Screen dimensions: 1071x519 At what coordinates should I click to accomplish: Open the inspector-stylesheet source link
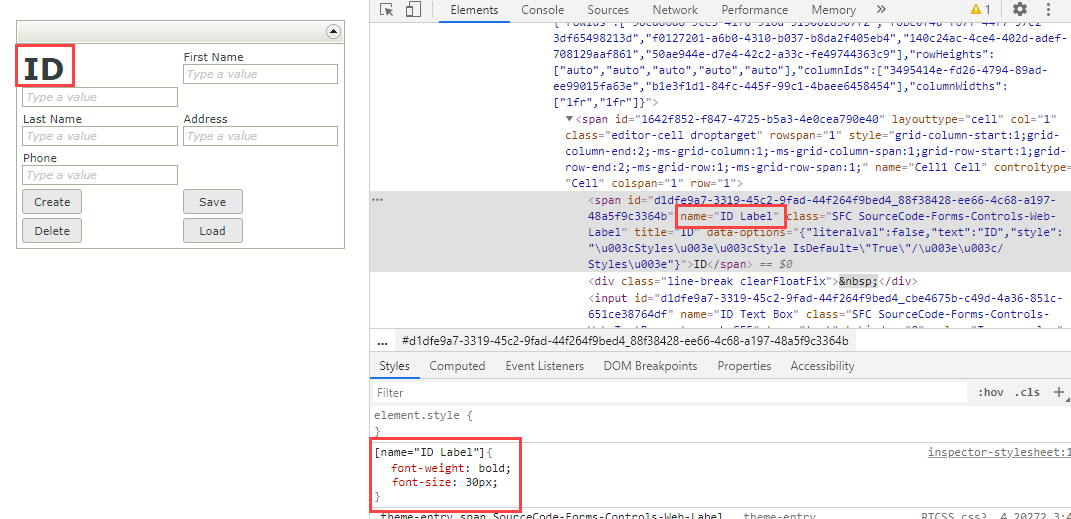(998, 452)
